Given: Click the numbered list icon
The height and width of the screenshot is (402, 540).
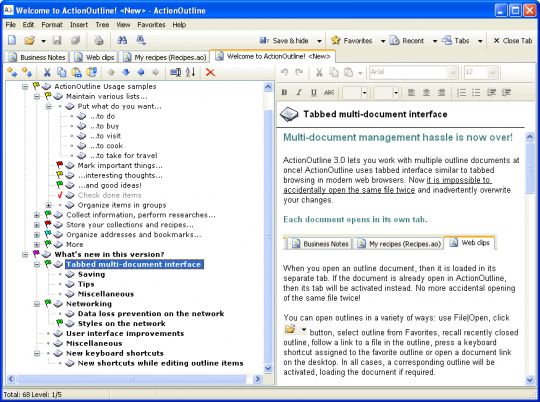Looking at the screenshot, I should [x=461, y=92].
